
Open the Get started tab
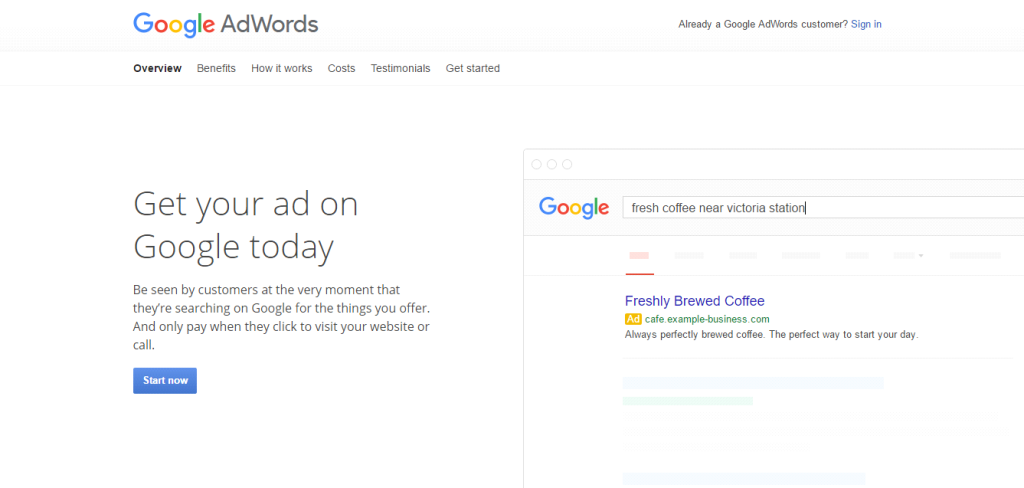point(472,68)
